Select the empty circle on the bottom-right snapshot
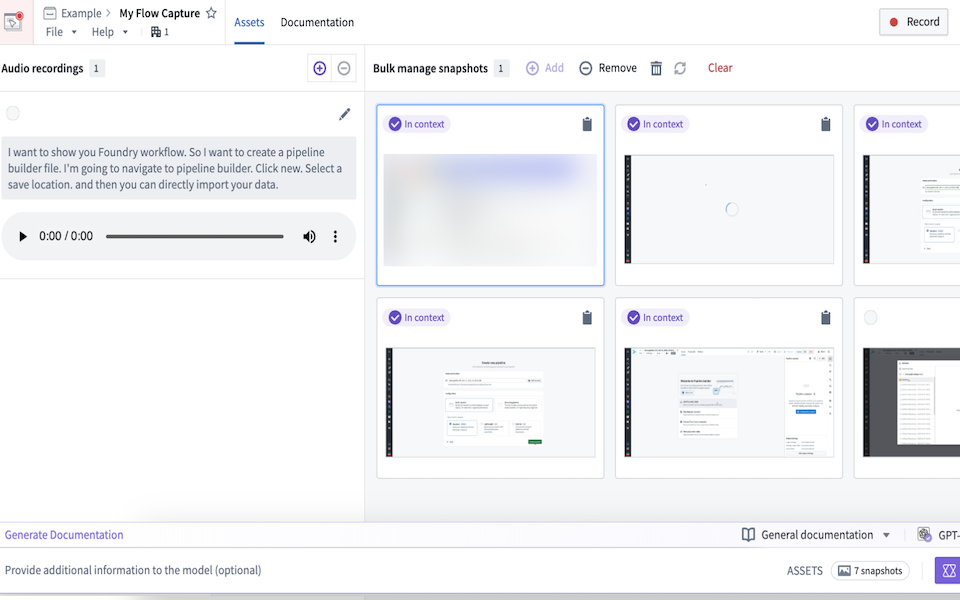Screen dimensions: 960x600 (x=870, y=317)
